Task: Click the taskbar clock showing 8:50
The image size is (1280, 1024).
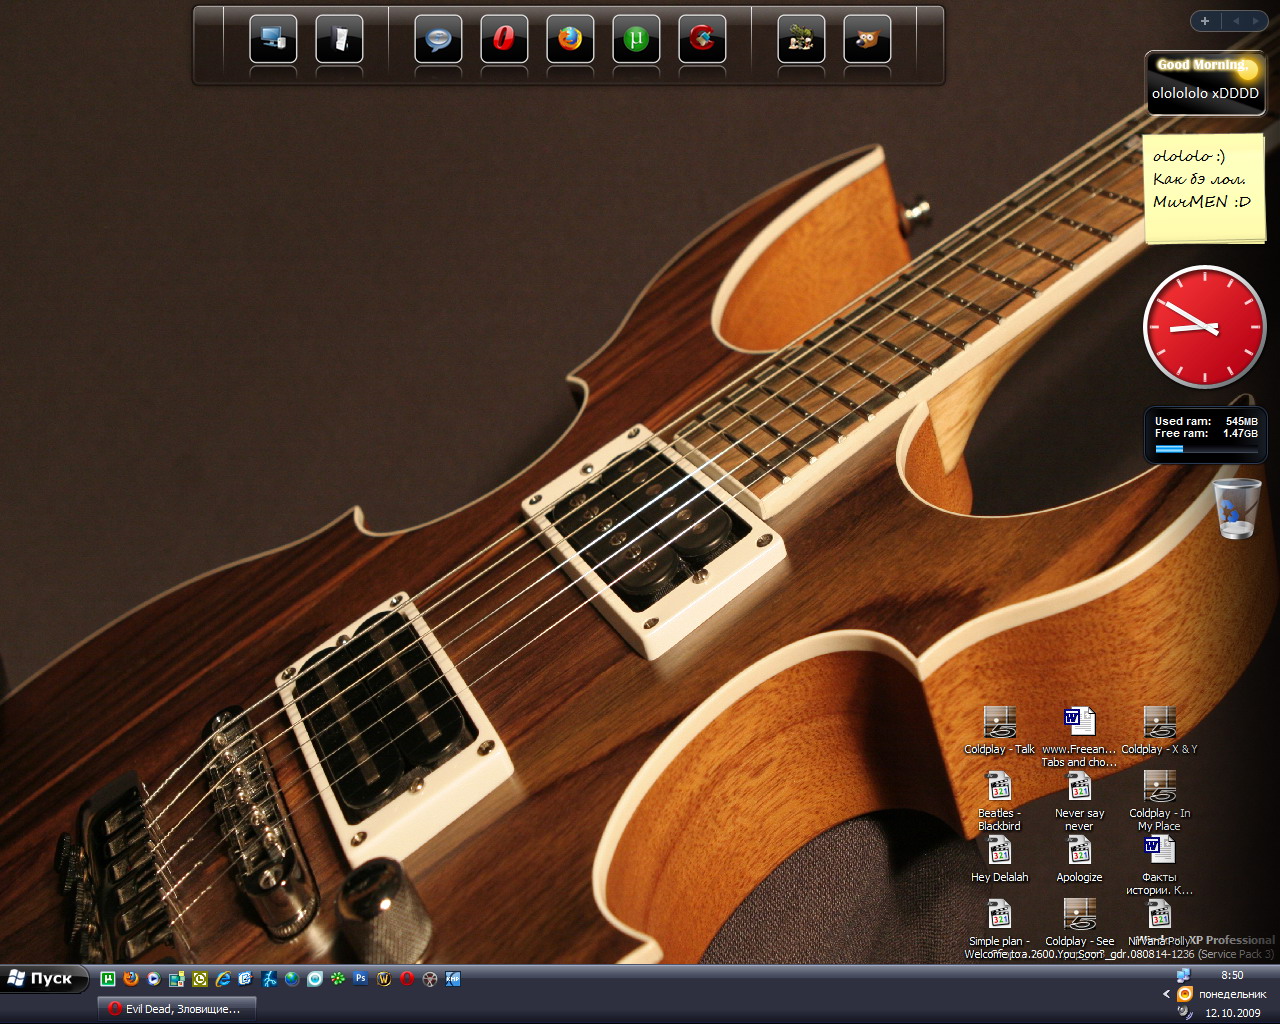Action: (1232, 975)
